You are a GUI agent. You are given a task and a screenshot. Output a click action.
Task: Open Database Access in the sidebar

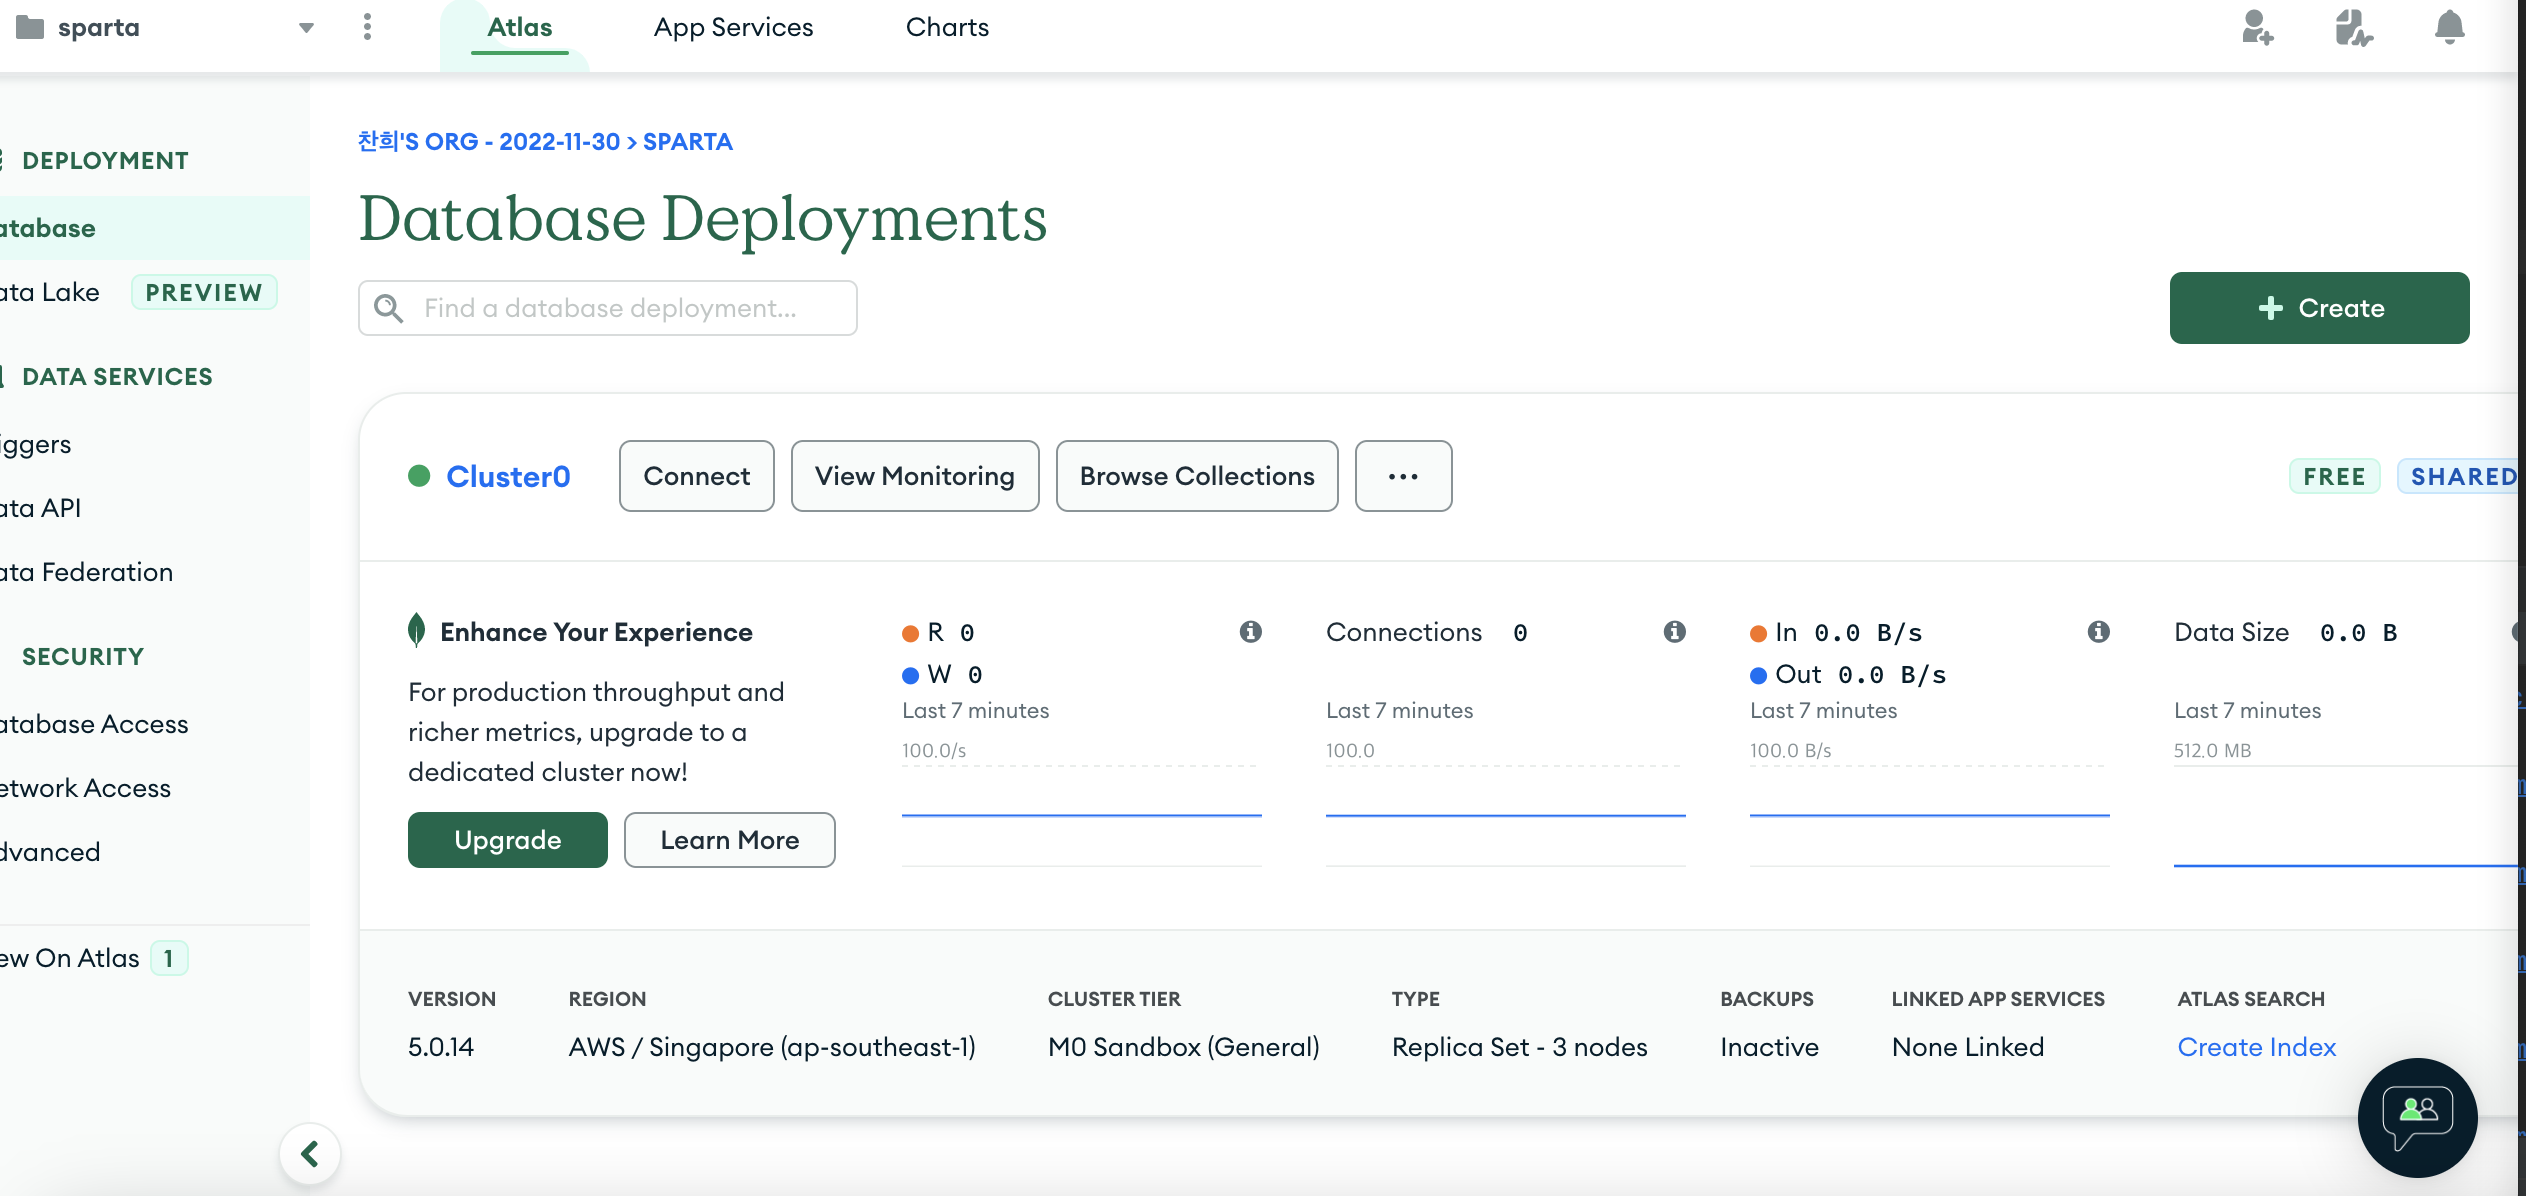[94, 724]
